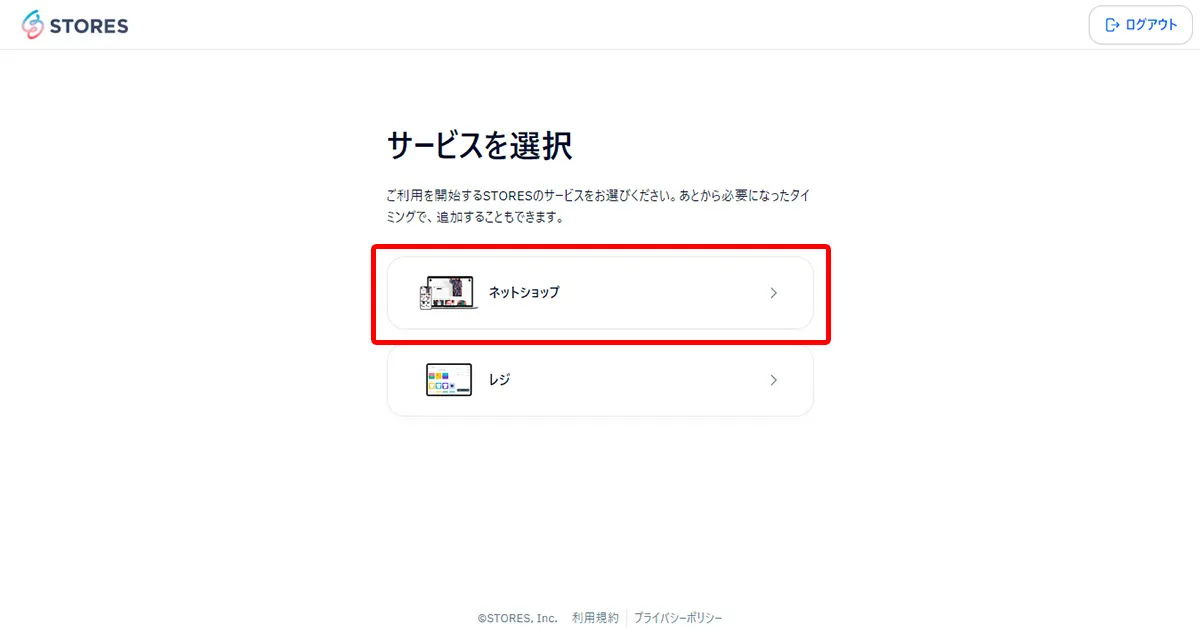Click the pink and blue STORES swirl mark
Screen dimensions: 1200x640
click(x=35, y=24)
